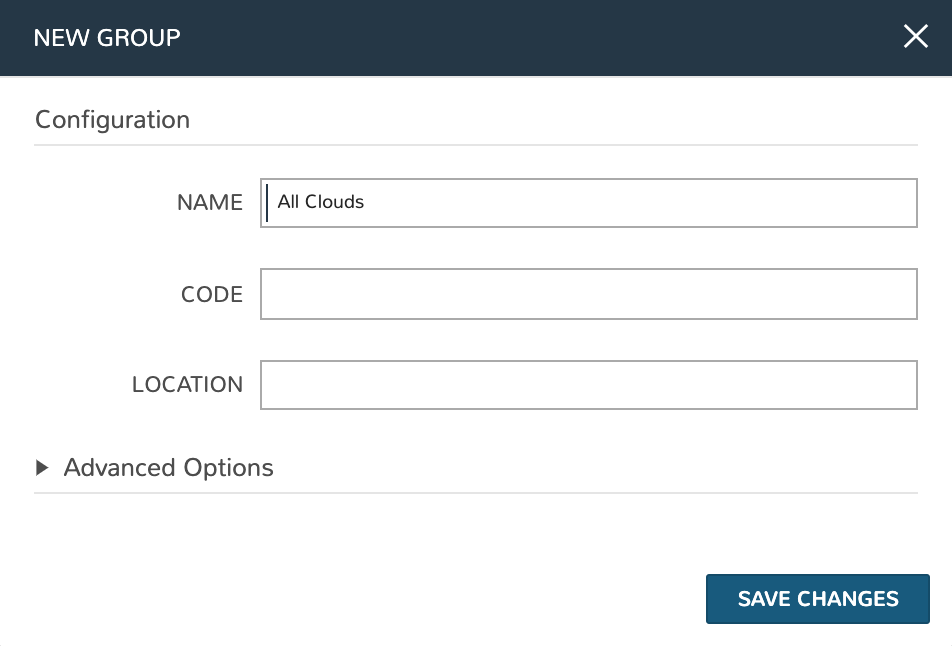
Task: Click the Advanced Options label text
Action: [x=168, y=467]
